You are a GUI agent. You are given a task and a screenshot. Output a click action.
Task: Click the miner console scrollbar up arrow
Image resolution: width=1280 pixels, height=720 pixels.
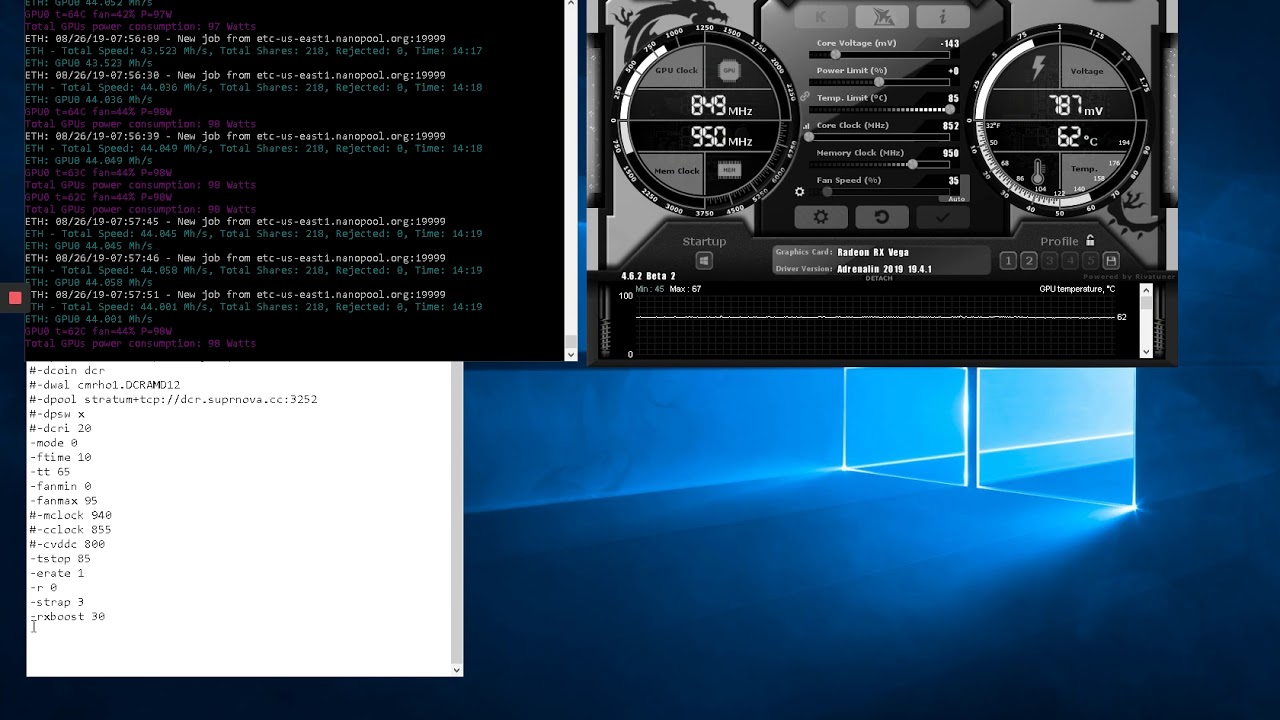pos(571,5)
